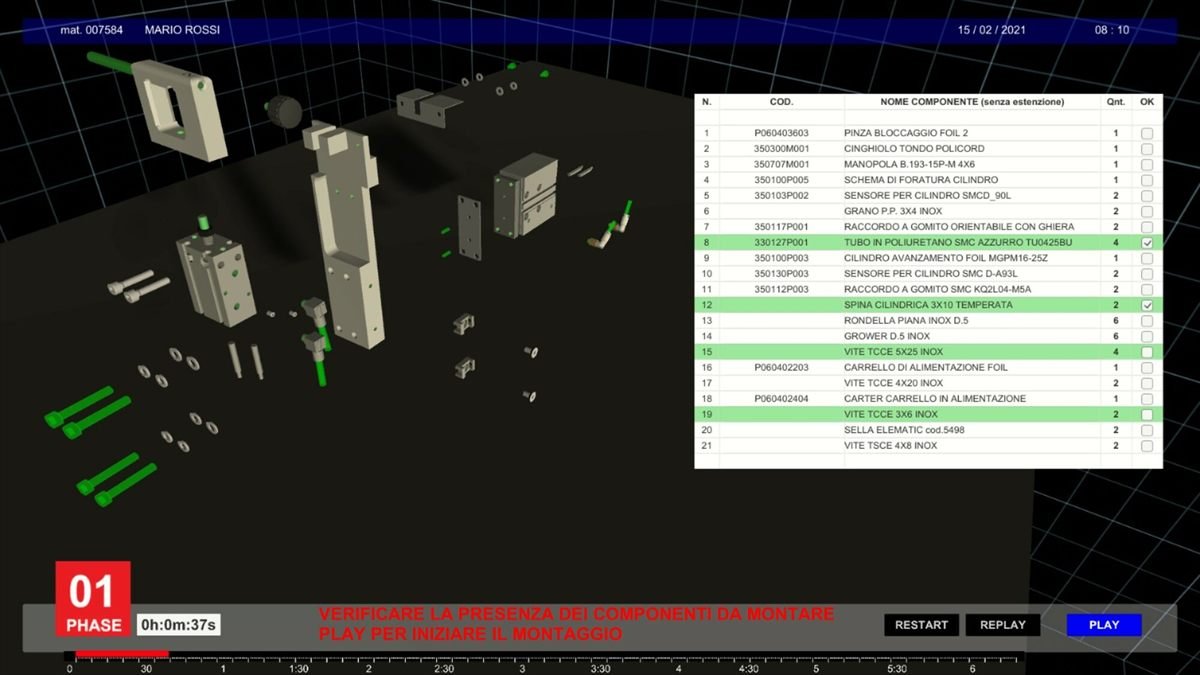
Task: Check OK for SCHEMA DI FORATURA CILINDRO
Action: [x=1147, y=180]
